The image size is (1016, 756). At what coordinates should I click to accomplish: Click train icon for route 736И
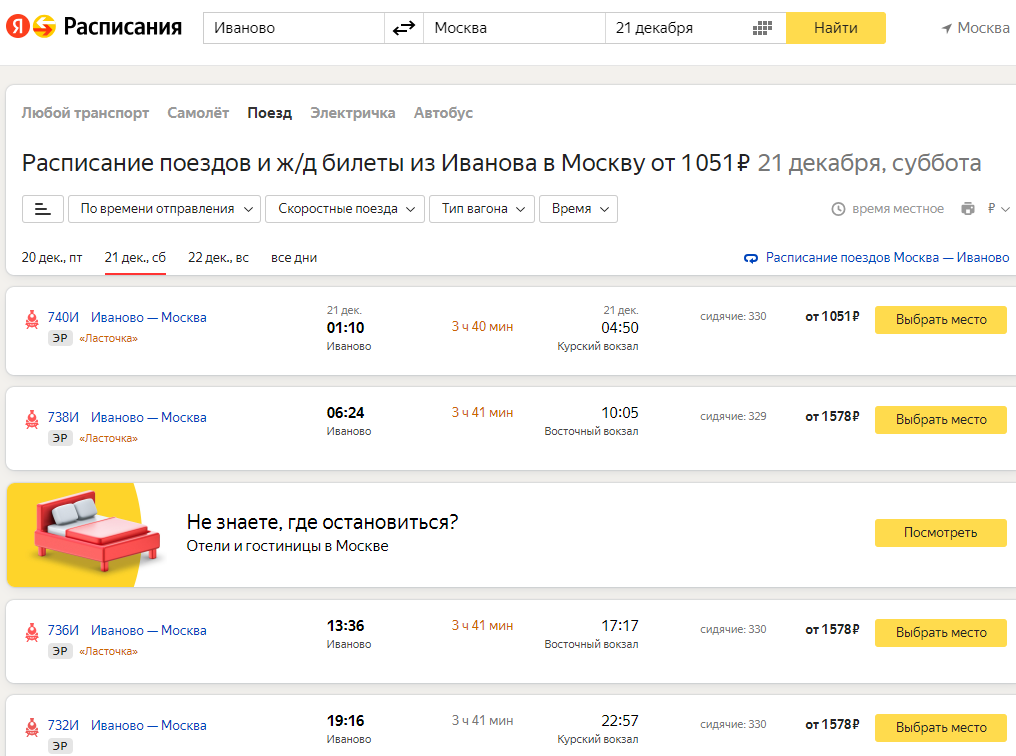(32, 632)
